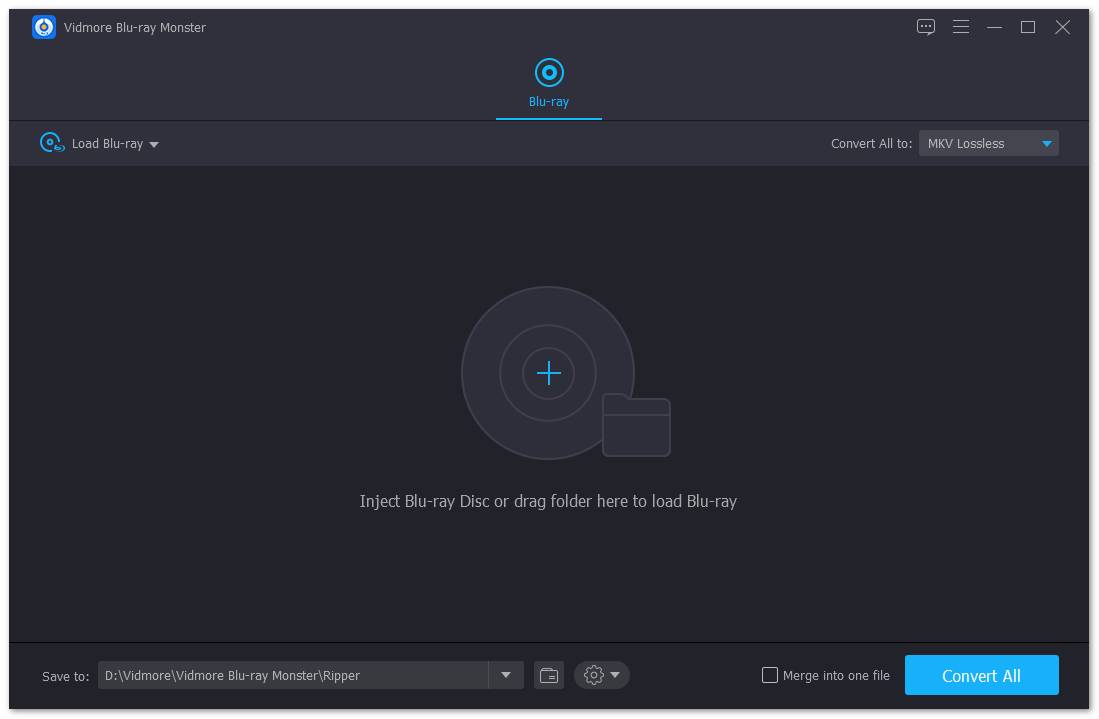1099x719 pixels.
Task: Expand the arrow next to settings gear
Action: click(615, 675)
